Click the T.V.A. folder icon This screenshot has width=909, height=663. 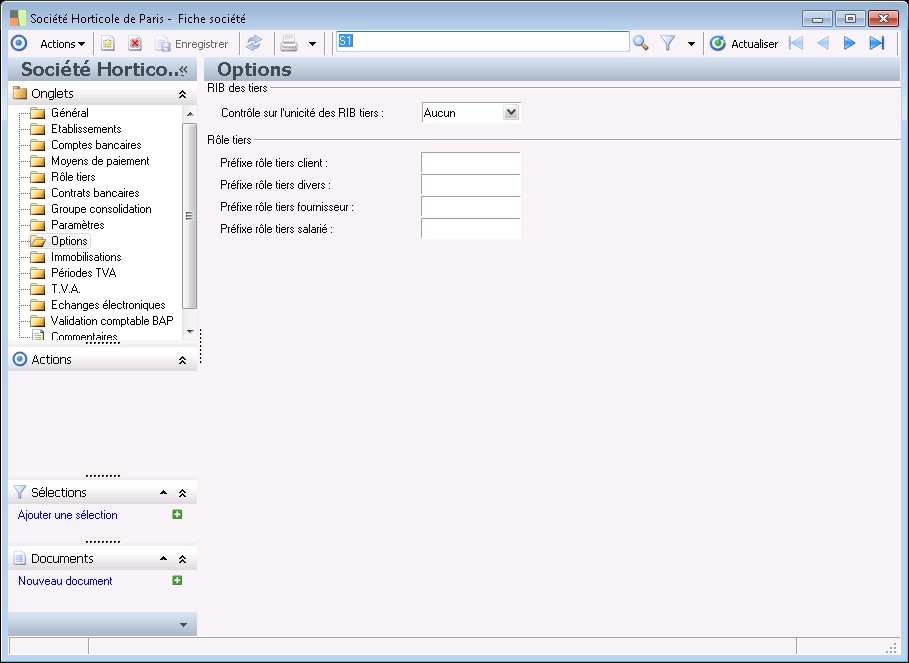[38, 289]
